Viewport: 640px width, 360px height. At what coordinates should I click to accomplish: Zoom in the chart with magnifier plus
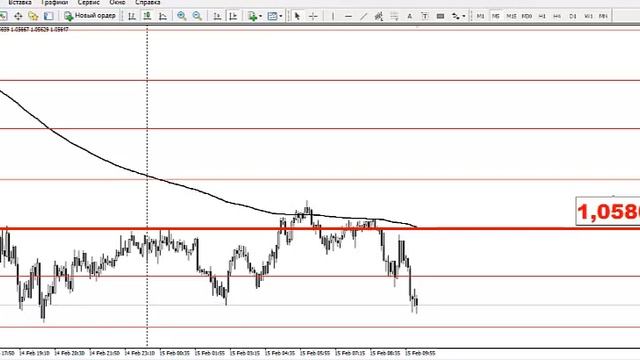point(182,16)
